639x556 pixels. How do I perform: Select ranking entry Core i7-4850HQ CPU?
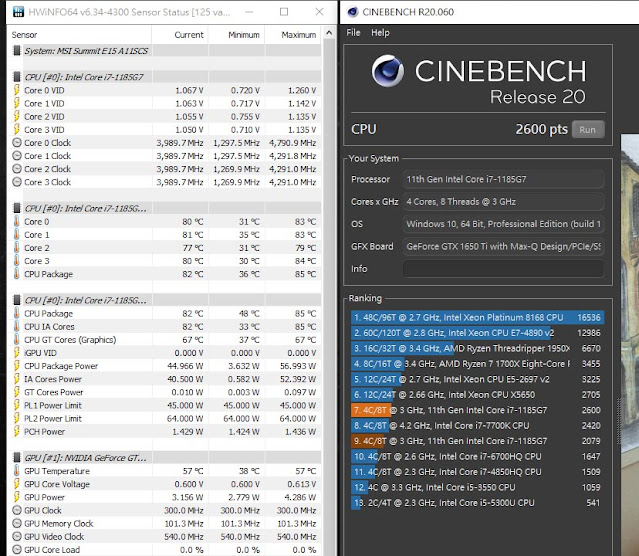coord(477,472)
